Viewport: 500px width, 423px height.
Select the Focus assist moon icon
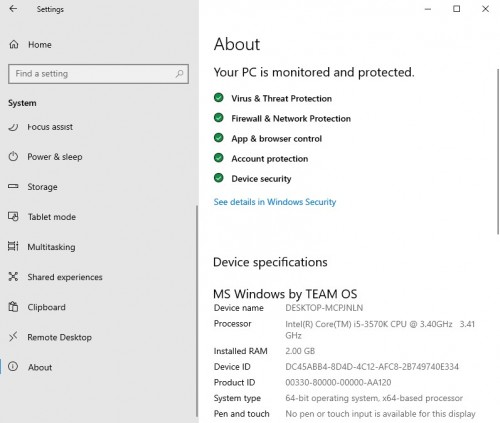[13, 127]
